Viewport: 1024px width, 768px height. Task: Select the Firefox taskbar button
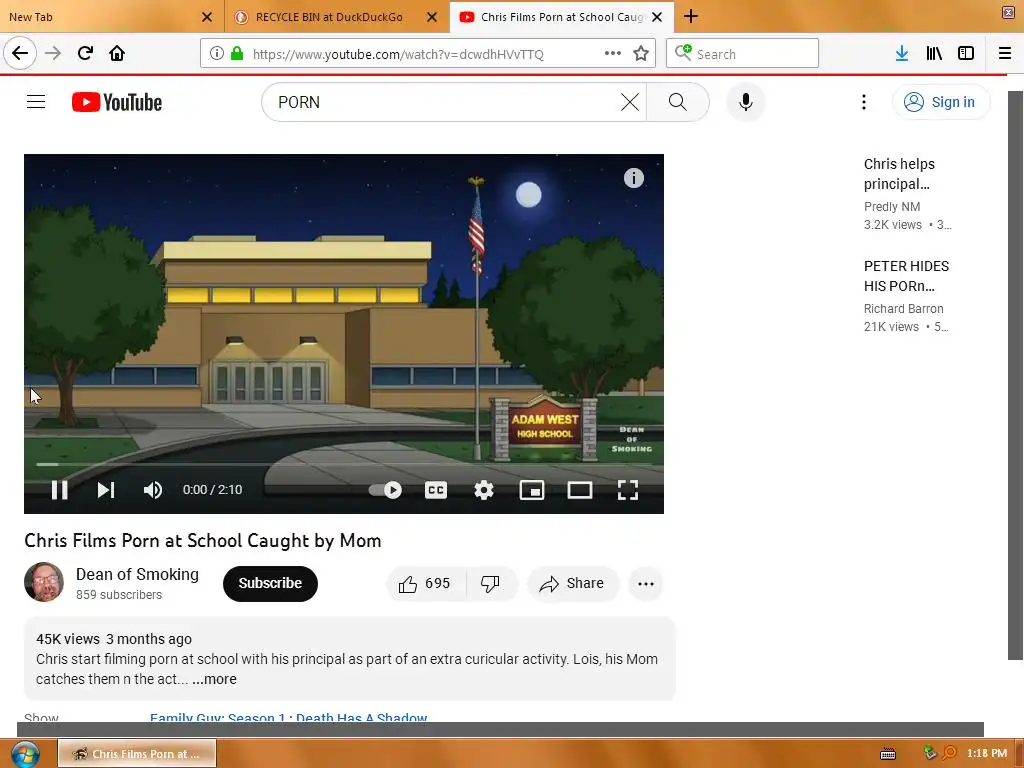pos(137,754)
